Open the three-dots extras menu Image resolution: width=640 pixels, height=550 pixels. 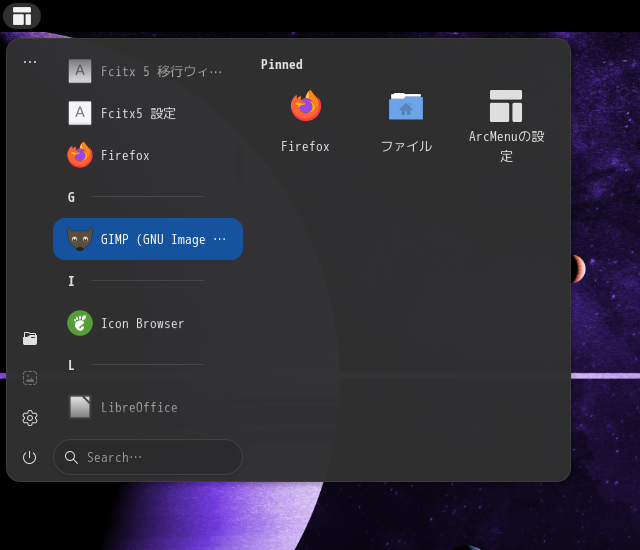[x=30, y=62]
